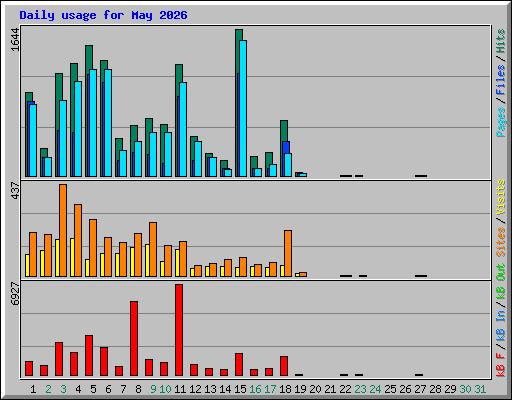Select day 20 on the x-axis

click(x=315, y=389)
